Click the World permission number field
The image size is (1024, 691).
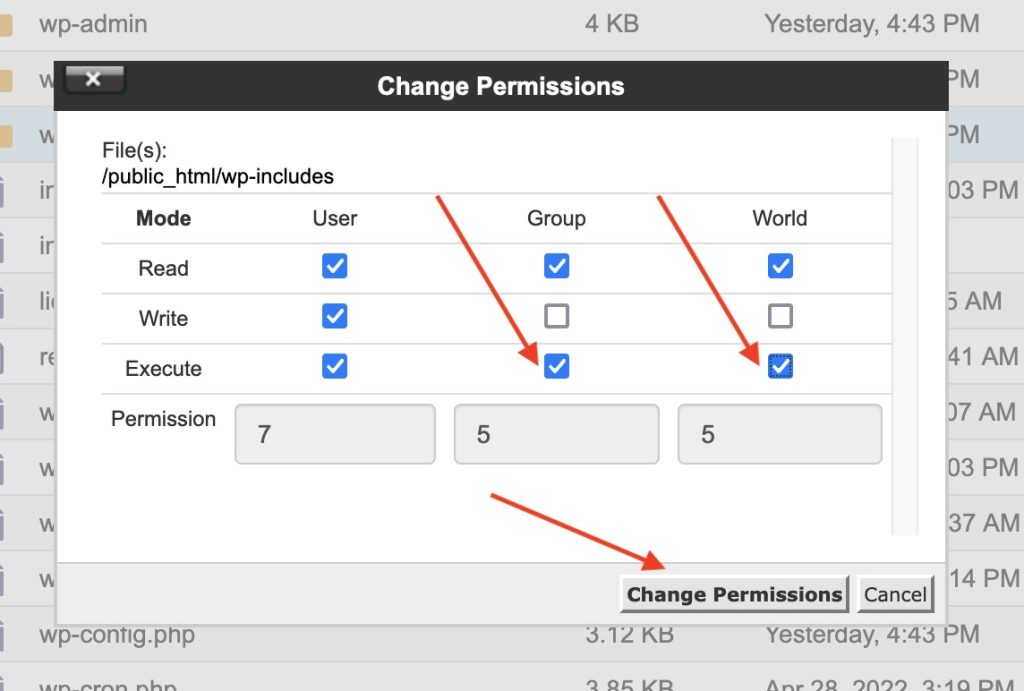tap(780, 434)
